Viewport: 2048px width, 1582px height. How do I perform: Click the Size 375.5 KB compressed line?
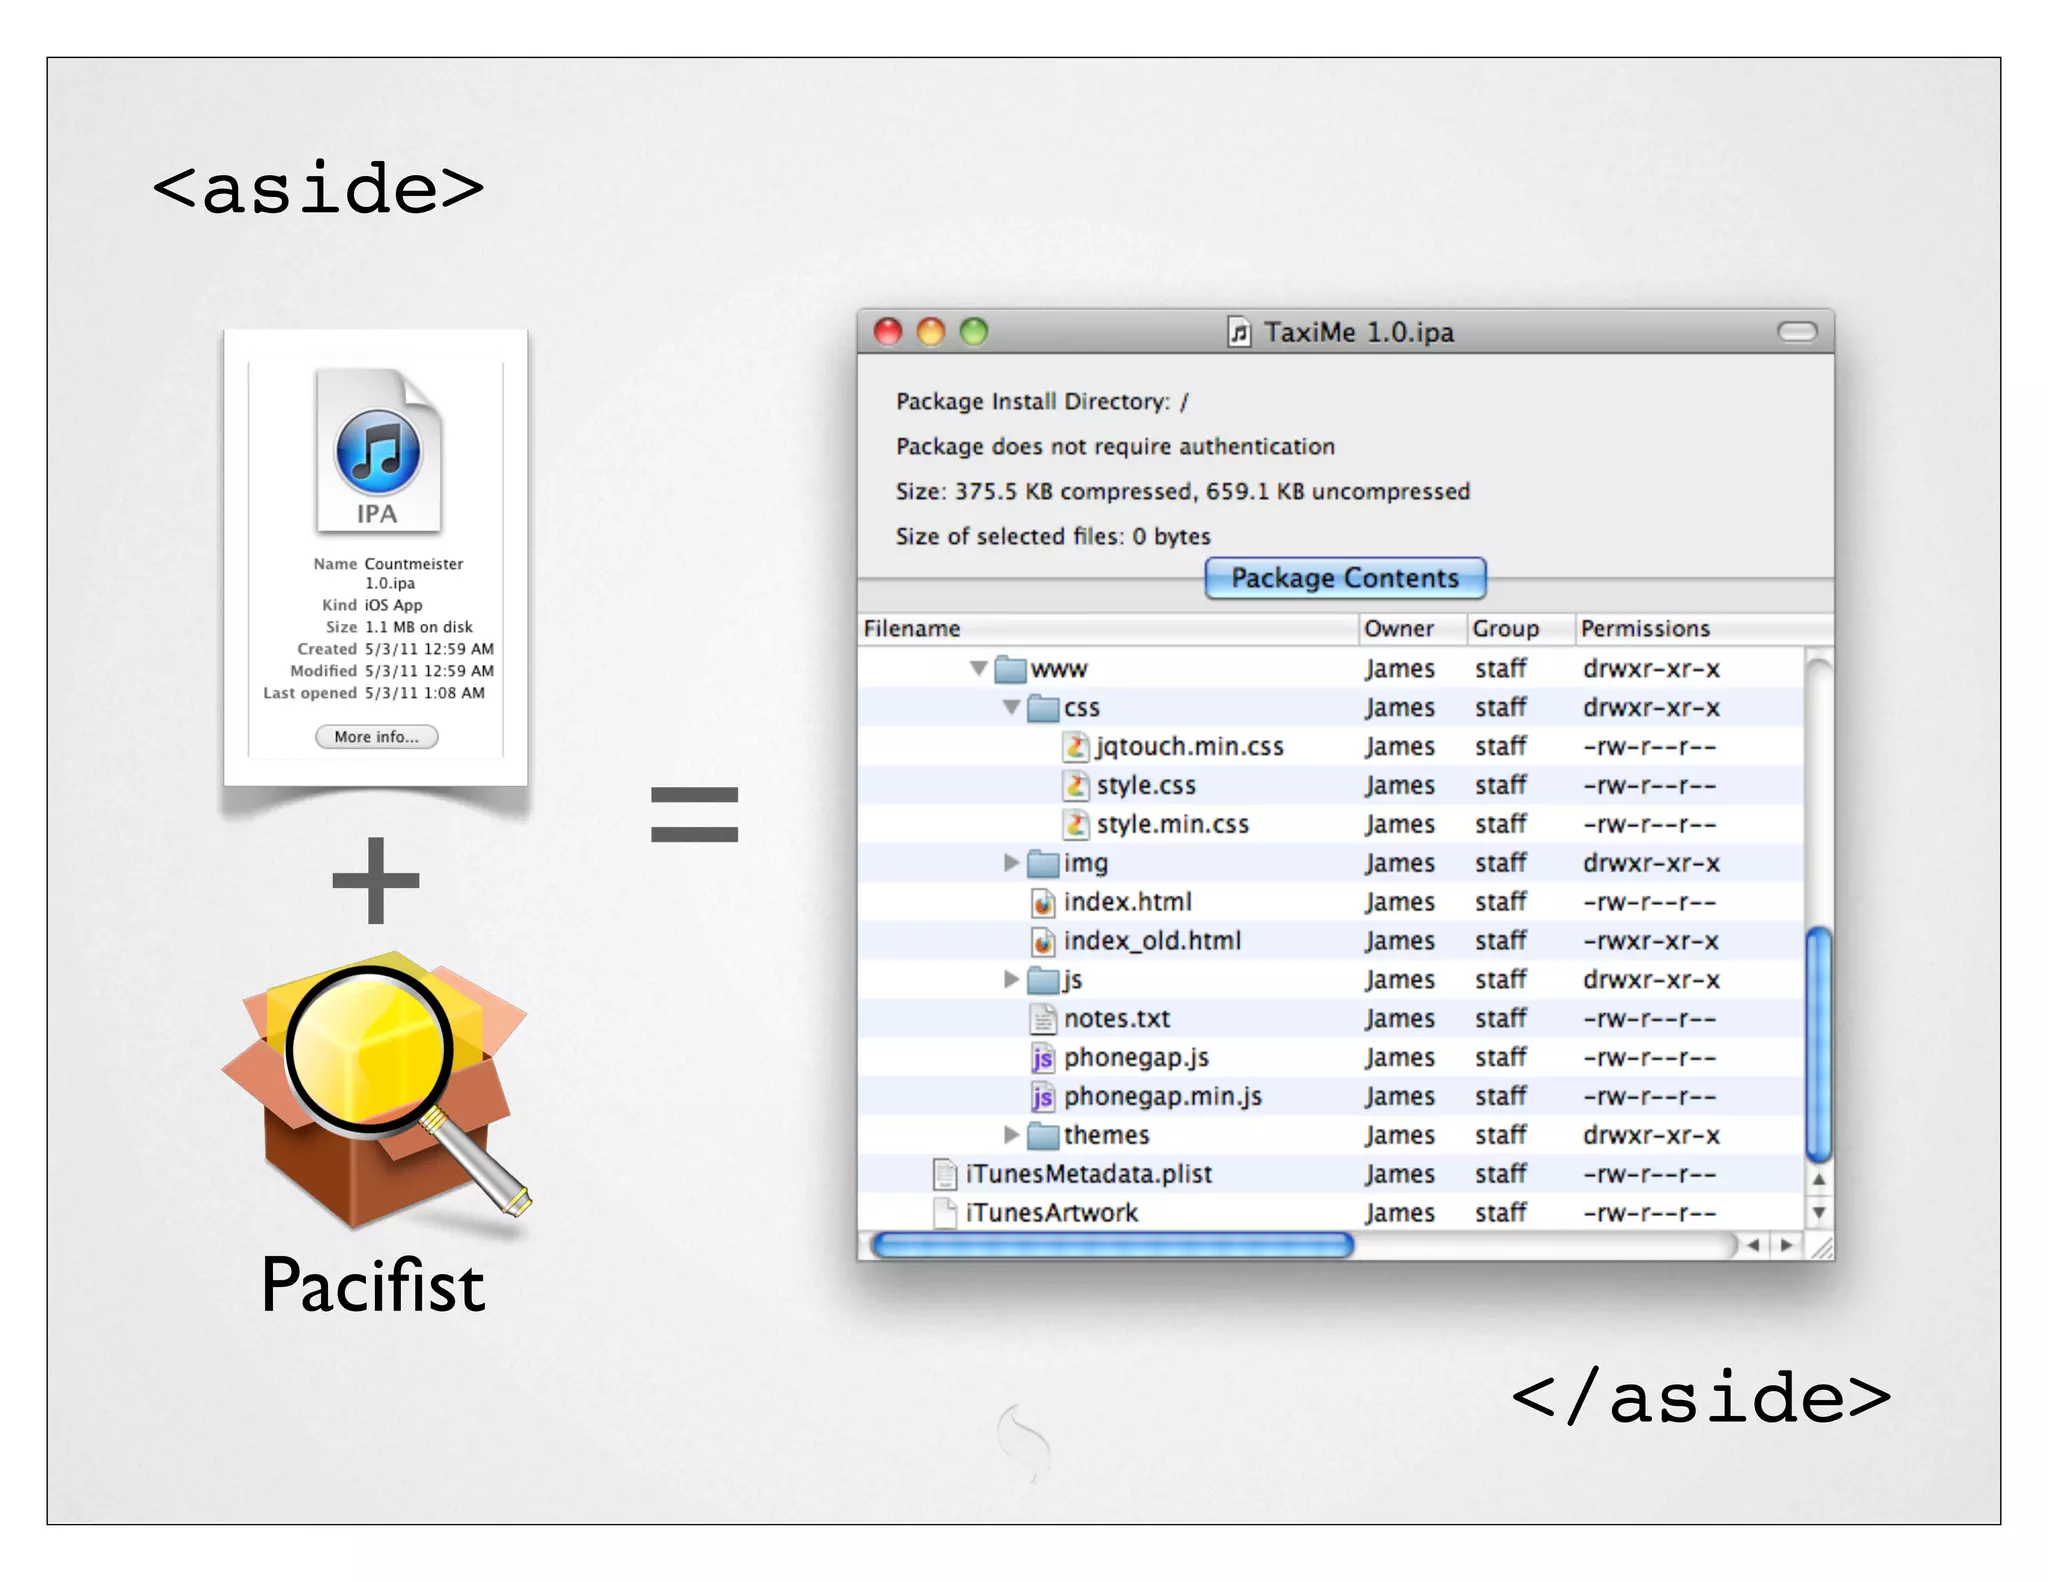pyautogui.click(x=1183, y=491)
